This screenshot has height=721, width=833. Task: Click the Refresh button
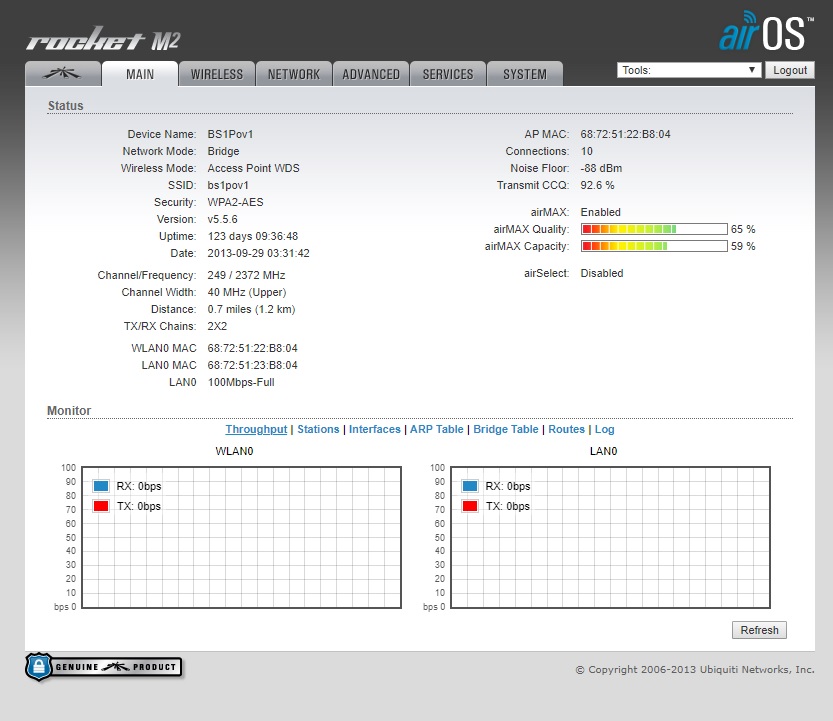[x=759, y=630]
